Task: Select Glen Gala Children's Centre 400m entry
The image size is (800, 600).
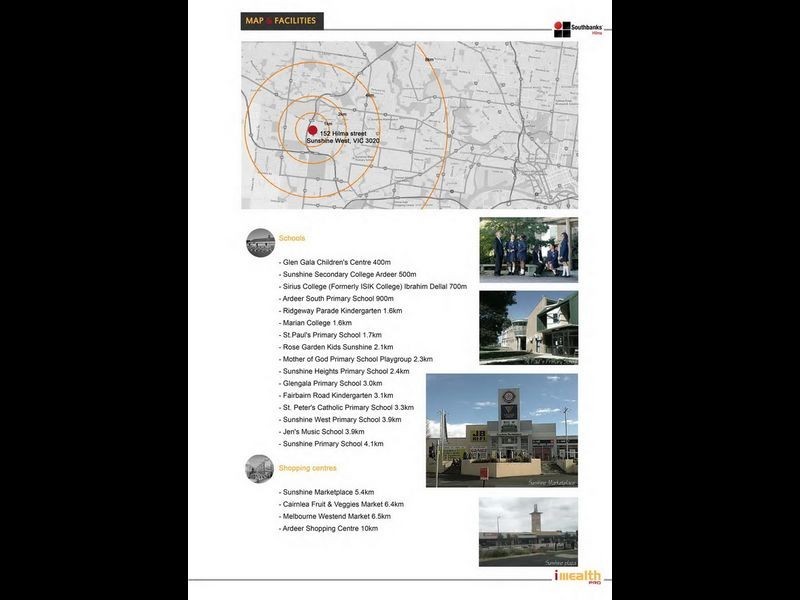Action: click(334, 262)
